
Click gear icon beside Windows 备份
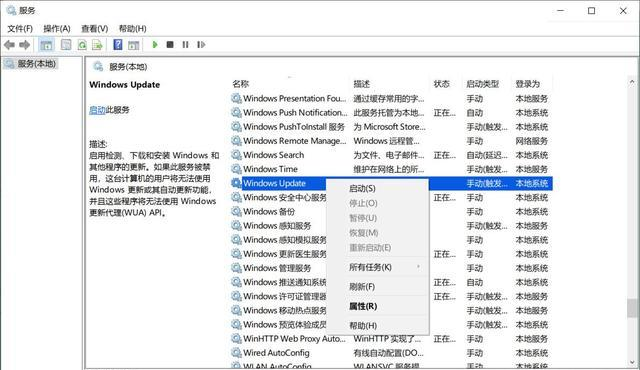point(236,211)
